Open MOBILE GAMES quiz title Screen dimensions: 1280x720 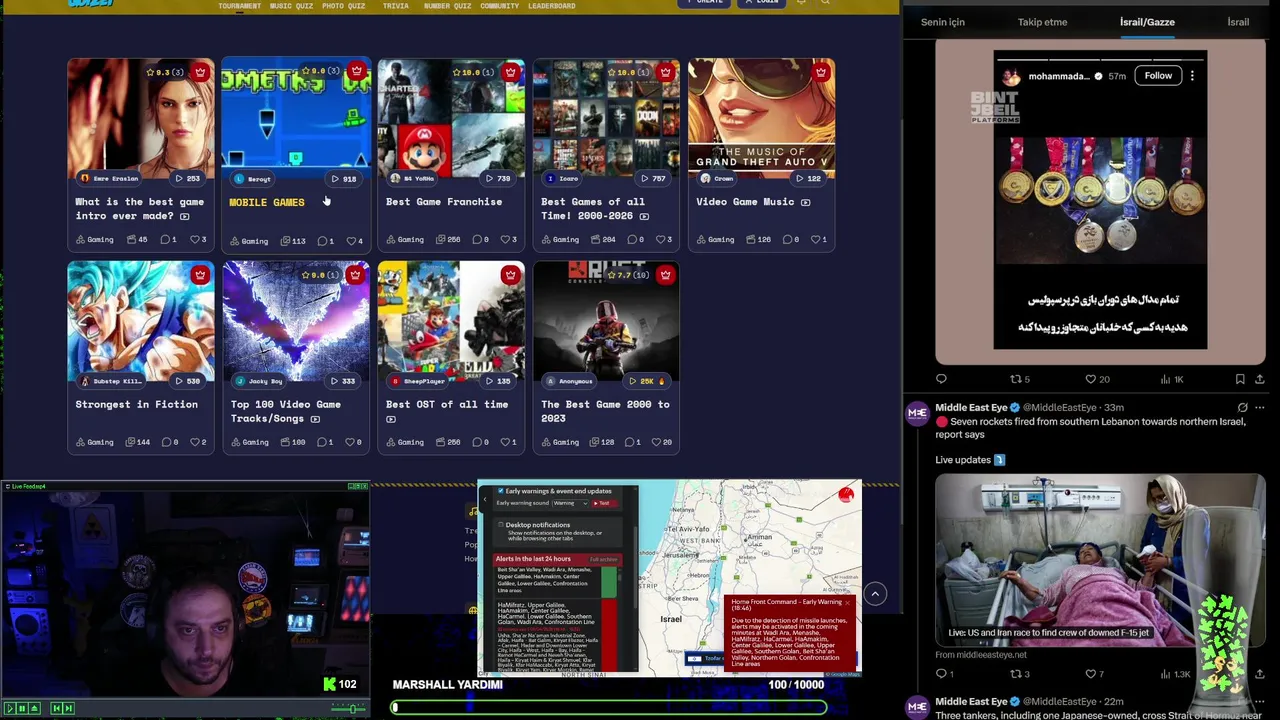[x=267, y=202]
